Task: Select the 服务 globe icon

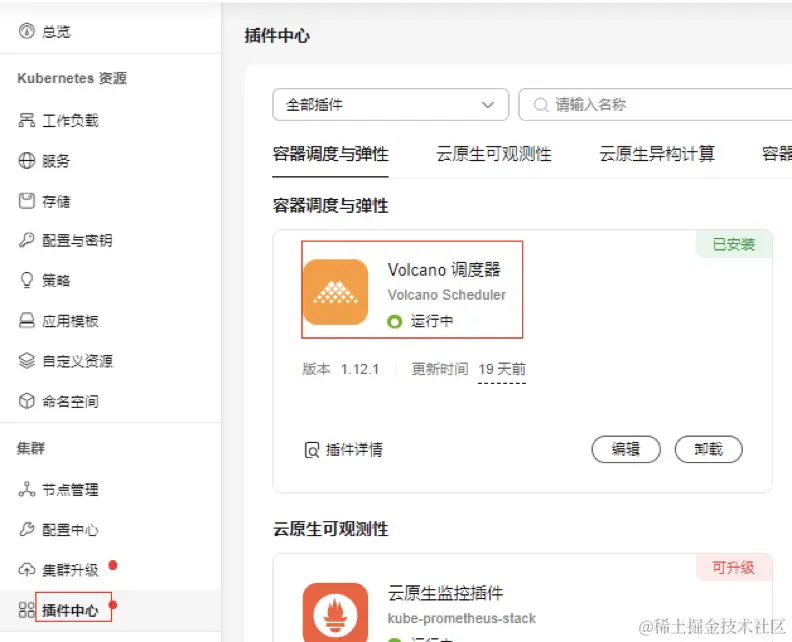Action: 27,161
